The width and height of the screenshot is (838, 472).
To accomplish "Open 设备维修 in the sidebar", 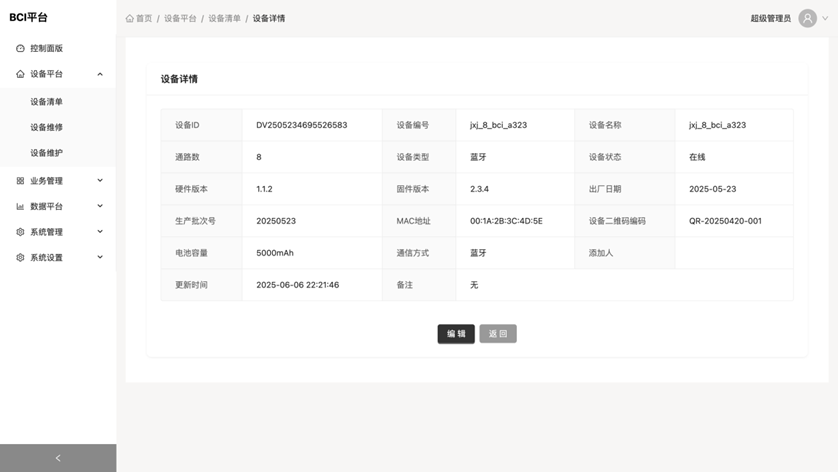I will pos(46,127).
